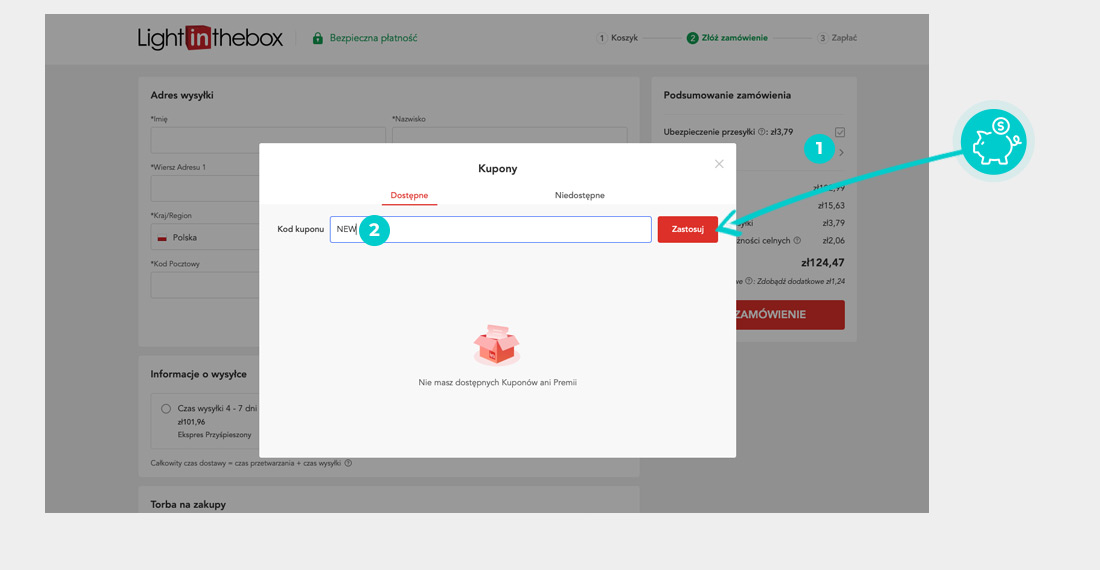This screenshot has width=1100, height=570.
Task: Toggle the shipping insurance checkbox
Action: (840, 132)
